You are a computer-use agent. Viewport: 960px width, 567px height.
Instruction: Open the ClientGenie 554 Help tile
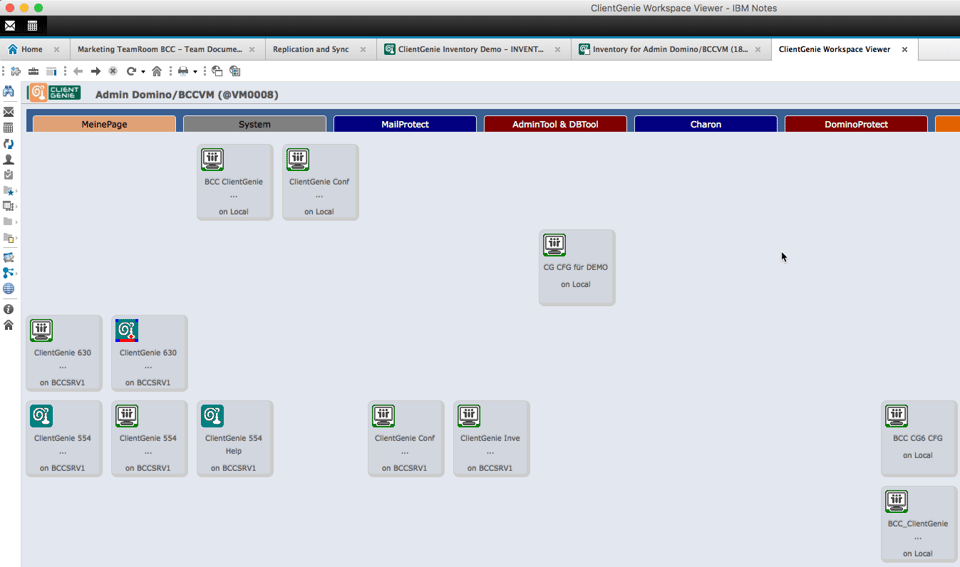click(234, 438)
